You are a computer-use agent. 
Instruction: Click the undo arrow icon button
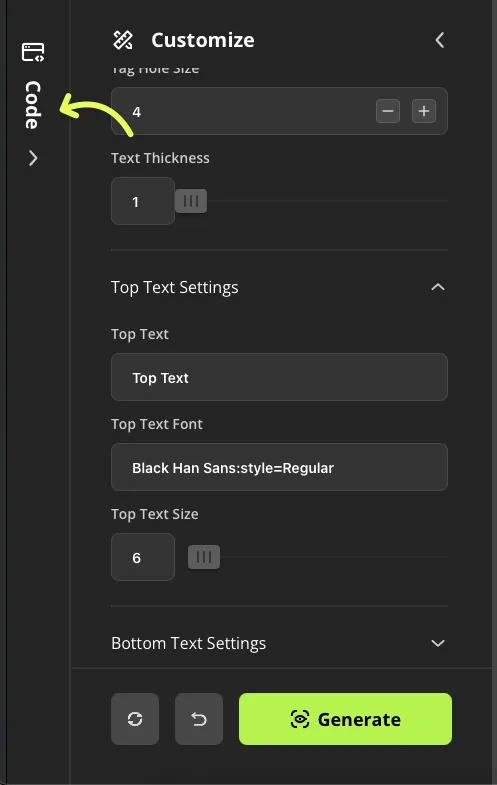(x=199, y=719)
